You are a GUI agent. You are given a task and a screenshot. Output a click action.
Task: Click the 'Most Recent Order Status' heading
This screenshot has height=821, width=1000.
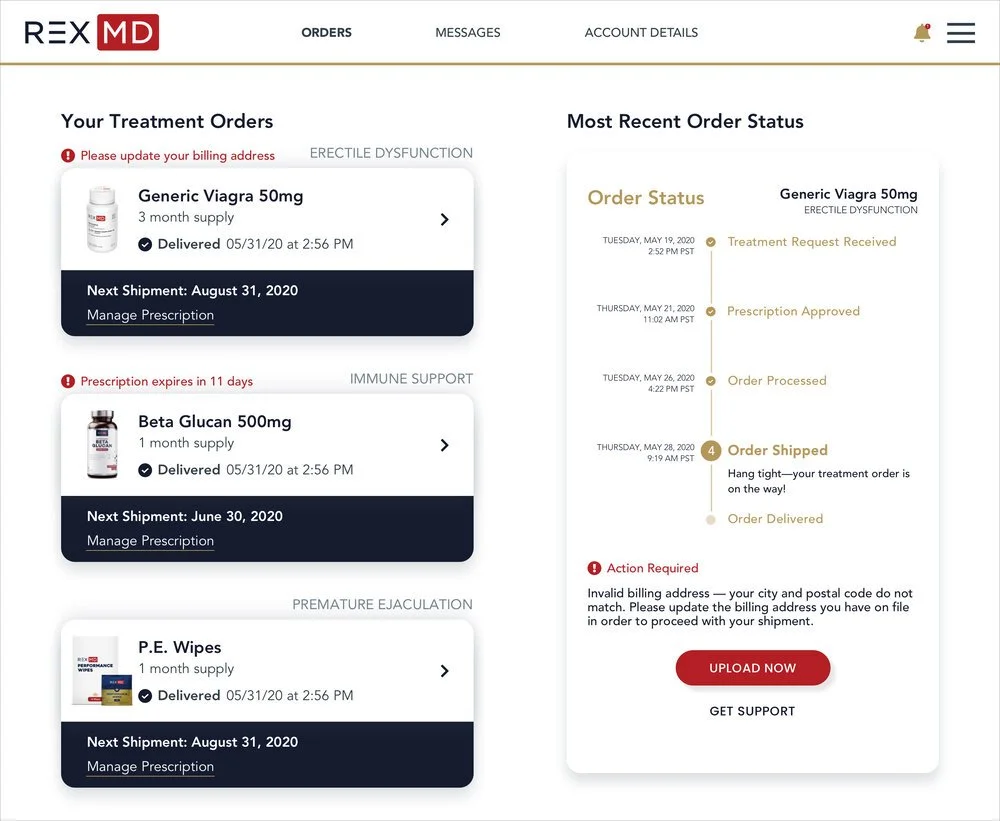(685, 121)
